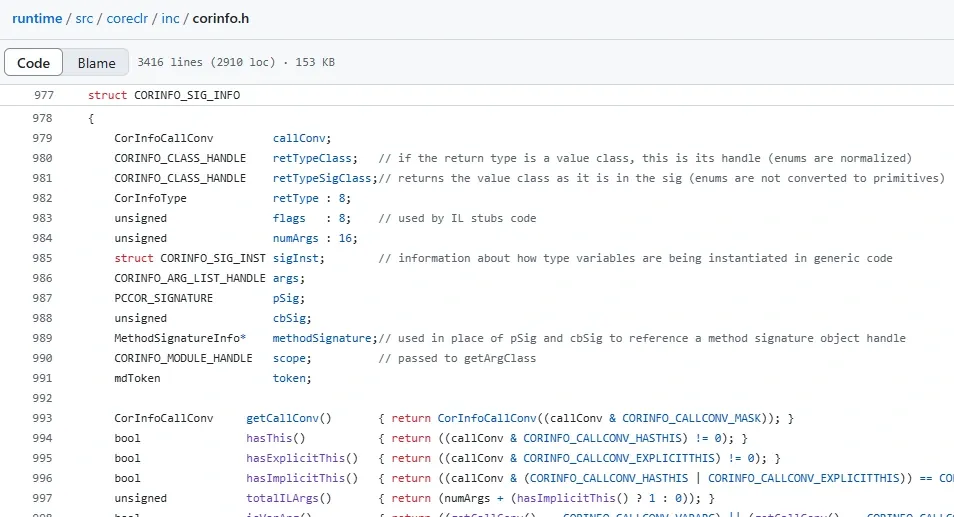
Task: Select line number 991
Action: [43, 378]
